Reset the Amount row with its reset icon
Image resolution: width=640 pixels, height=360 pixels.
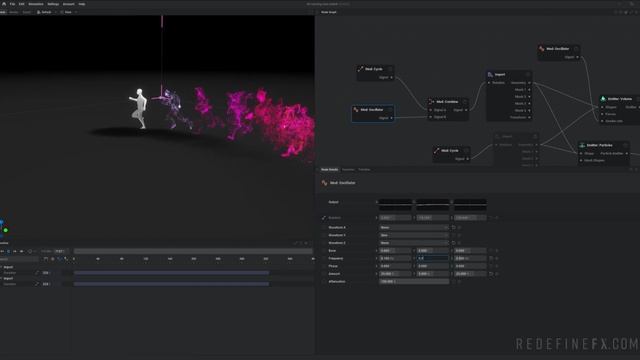pyautogui.click(x=491, y=274)
